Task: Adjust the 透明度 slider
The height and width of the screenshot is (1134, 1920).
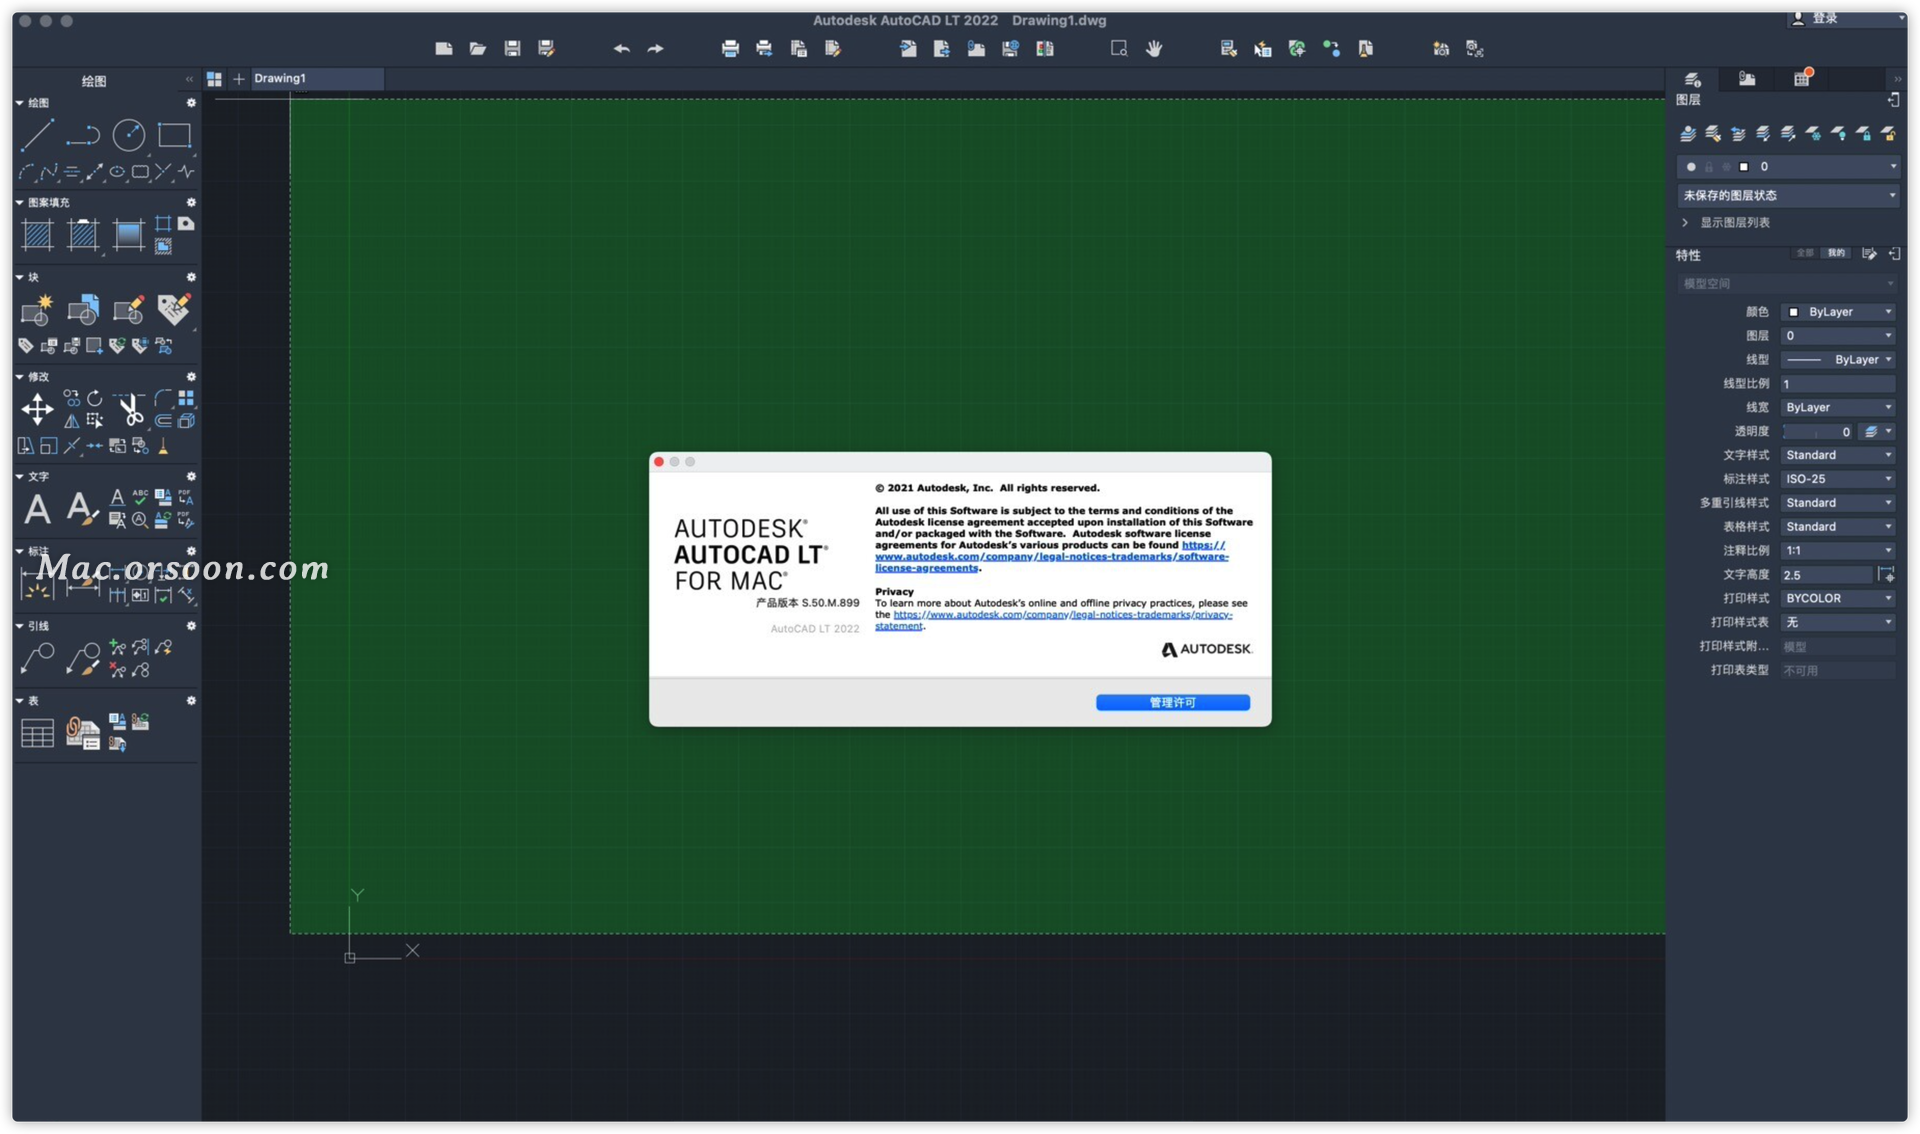Action: (1816, 432)
